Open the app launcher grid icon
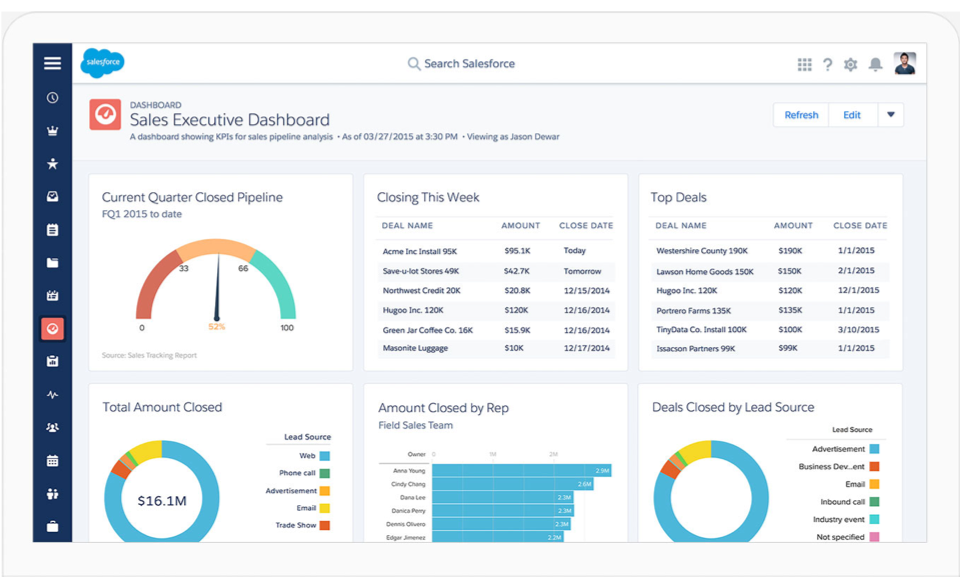Viewport: 960px width, 577px height. [804, 64]
